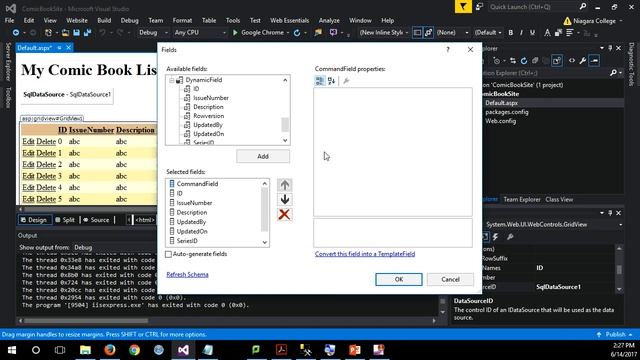The image size is (640, 360).
Task: Select UpdatedBy in the Selected fields list
Action: pyautogui.click(x=191, y=222)
